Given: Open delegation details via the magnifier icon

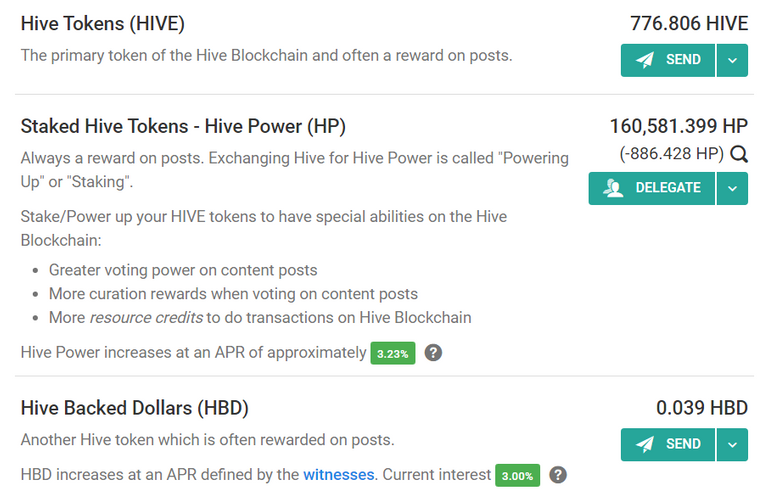Looking at the screenshot, I should click(739, 154).
